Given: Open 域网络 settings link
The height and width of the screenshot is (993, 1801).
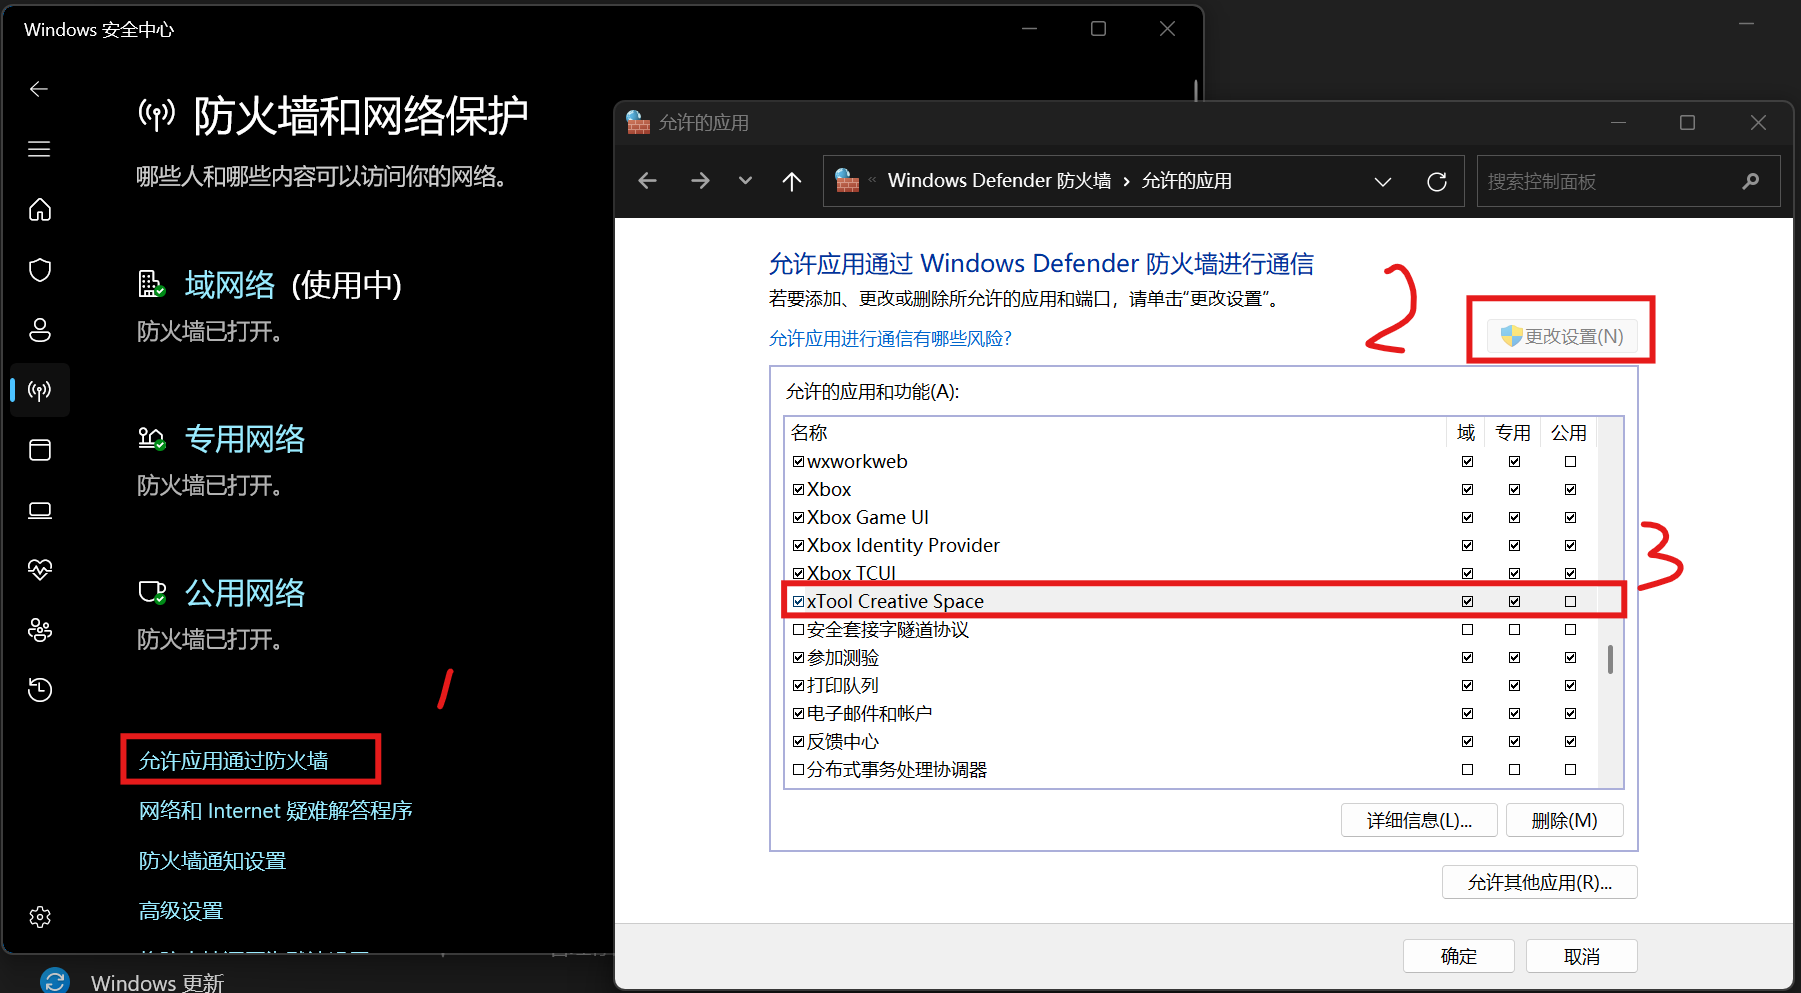Looking at the screenshot, I should pyautogui.click(x=229, y=285).
